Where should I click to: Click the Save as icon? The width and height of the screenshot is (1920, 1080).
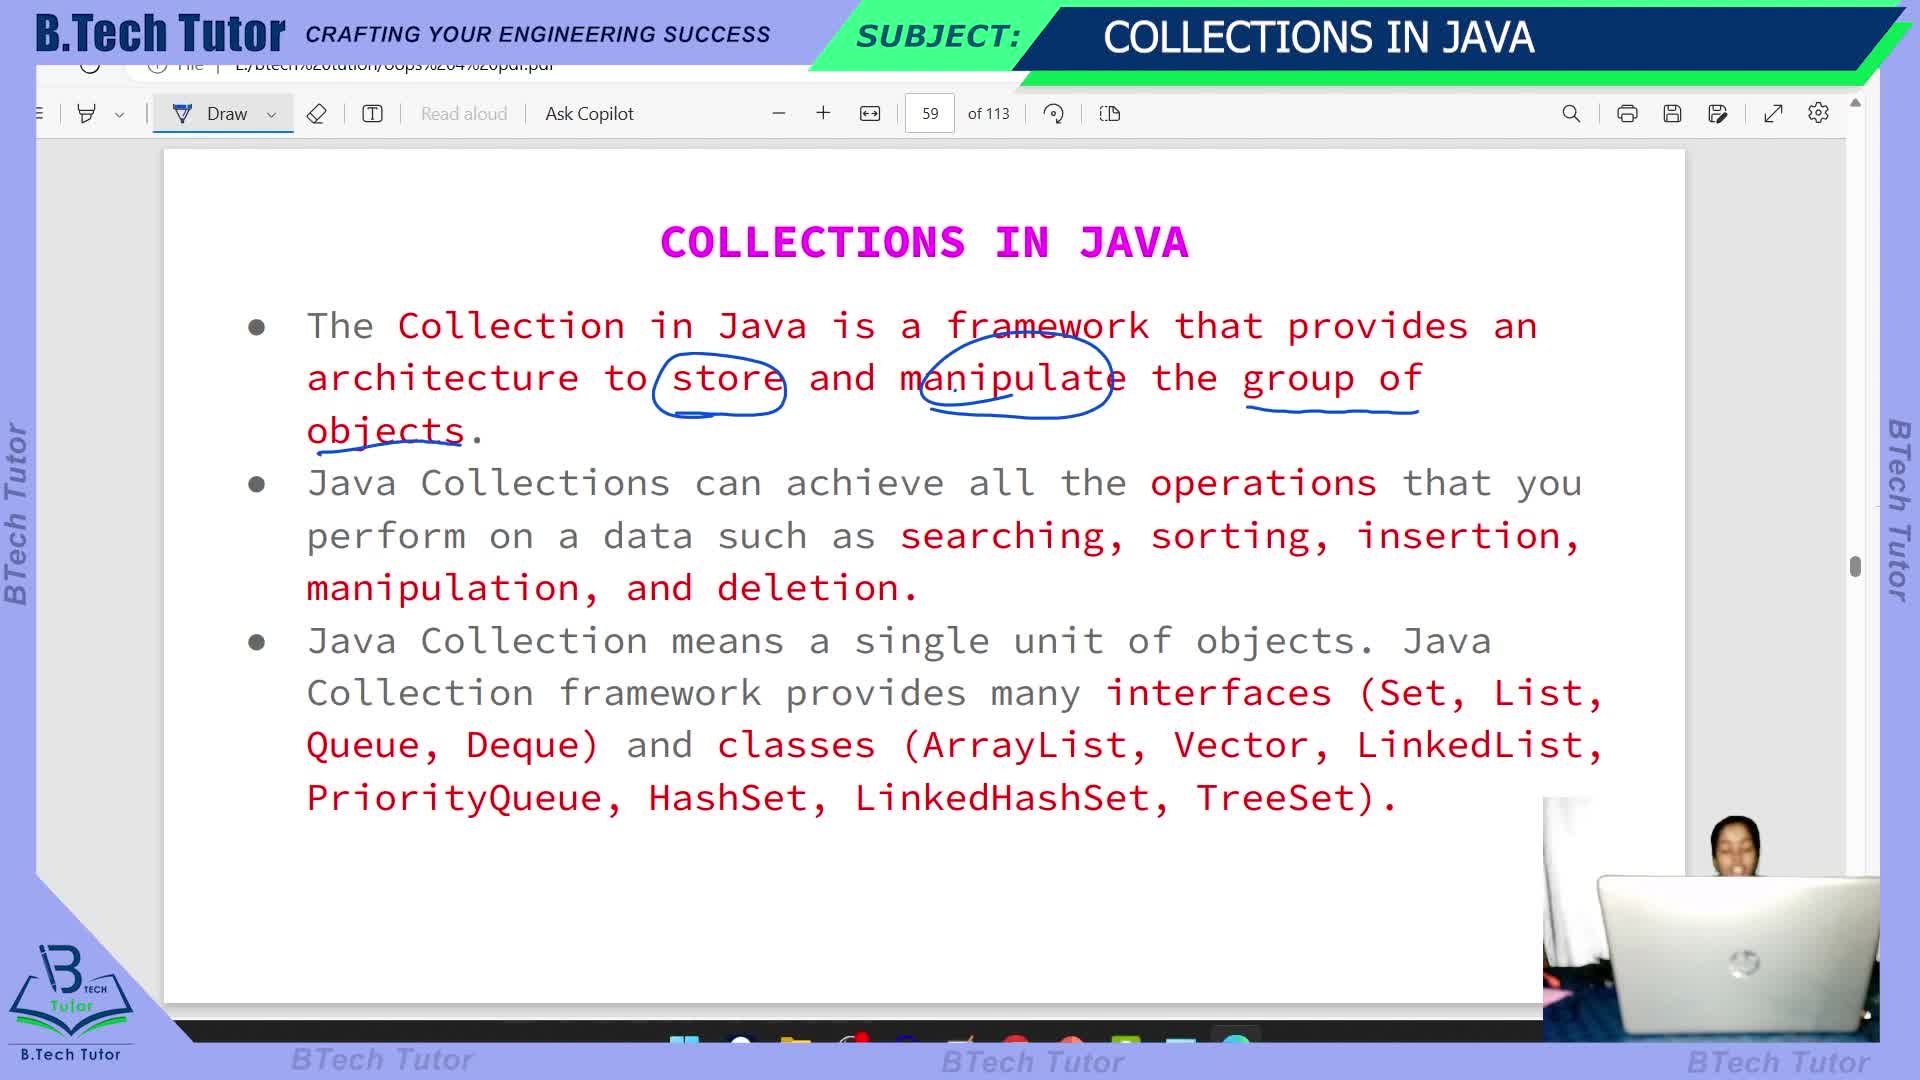[x=1718, y=114]
